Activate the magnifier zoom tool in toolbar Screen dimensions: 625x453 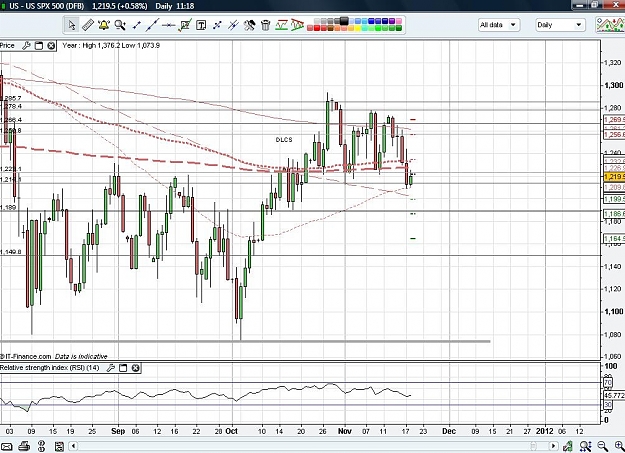coord(120,25)
